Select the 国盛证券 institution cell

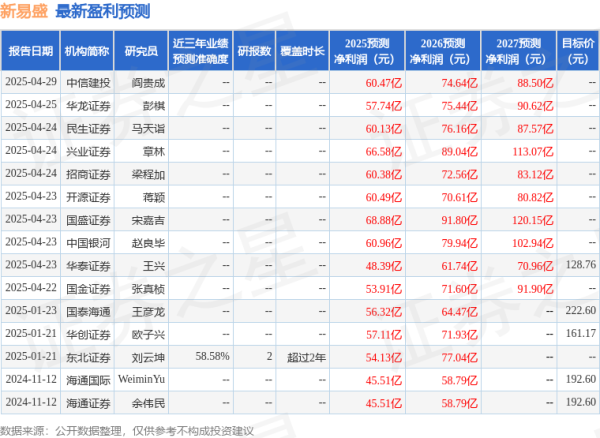[88, 220]
